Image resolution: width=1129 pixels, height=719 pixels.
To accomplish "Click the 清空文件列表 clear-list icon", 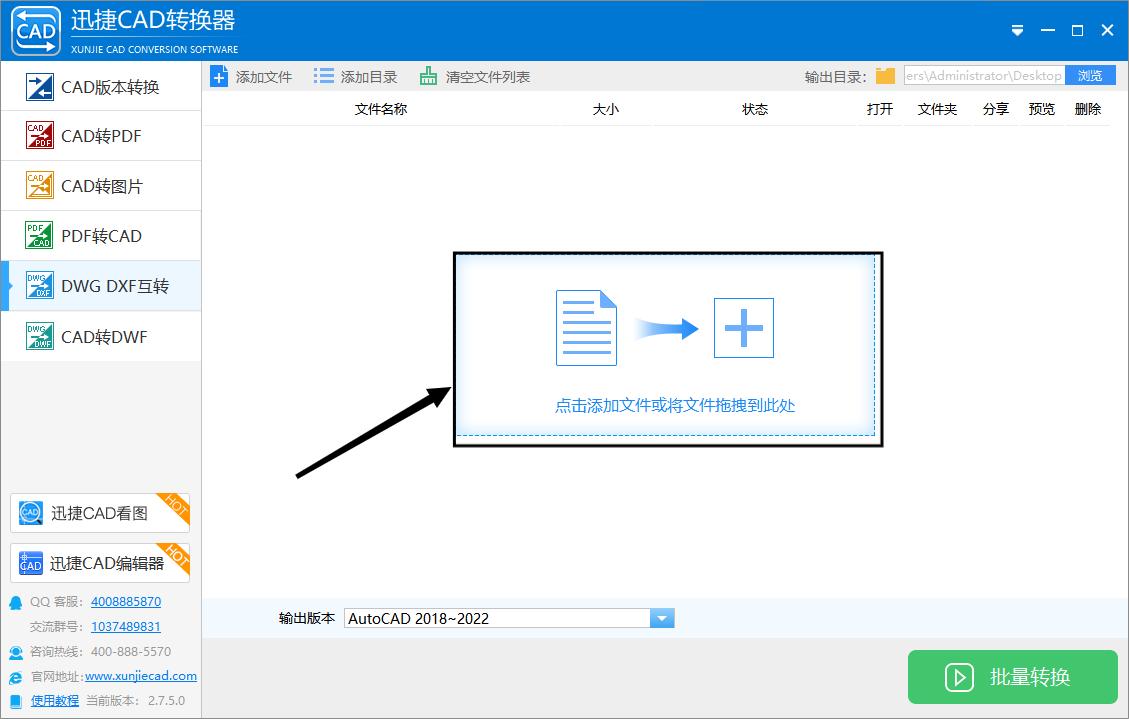I will pyautogui.click(x=428, y=75).
